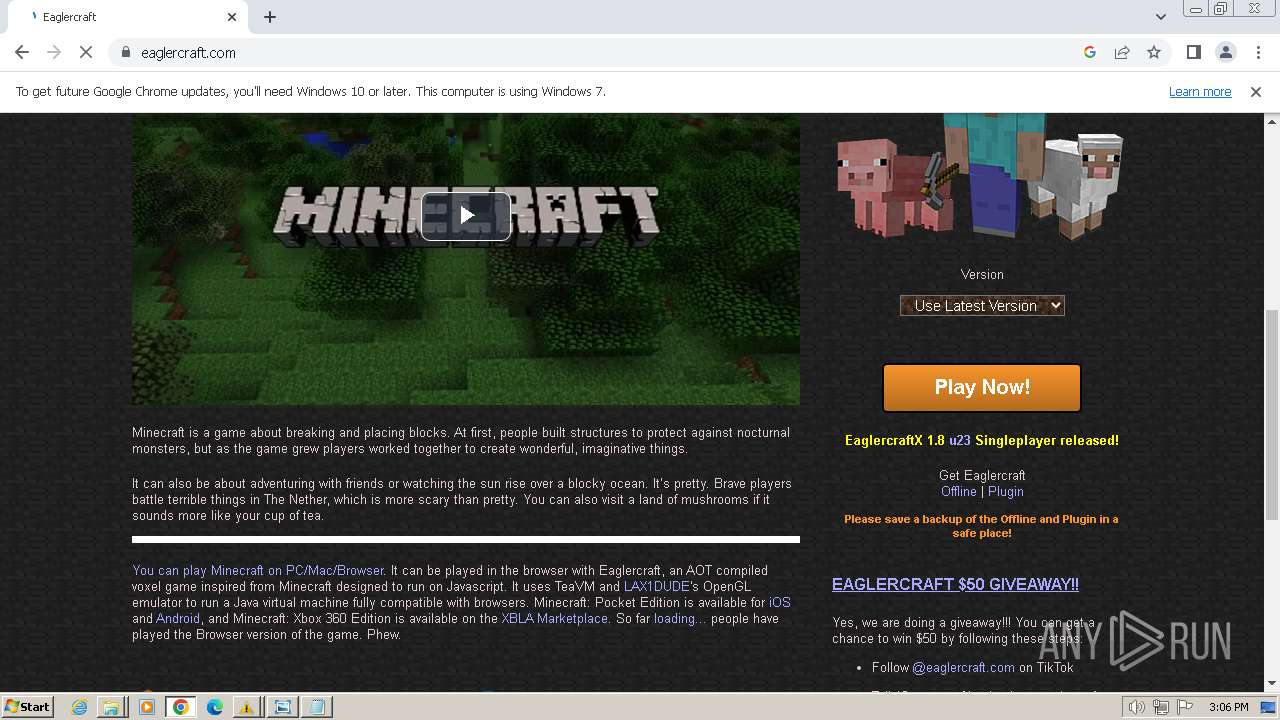Get the Eaglercraft Plugin link
Viewport: 1280px width, 720px height.
click(x=1006, y=491)
